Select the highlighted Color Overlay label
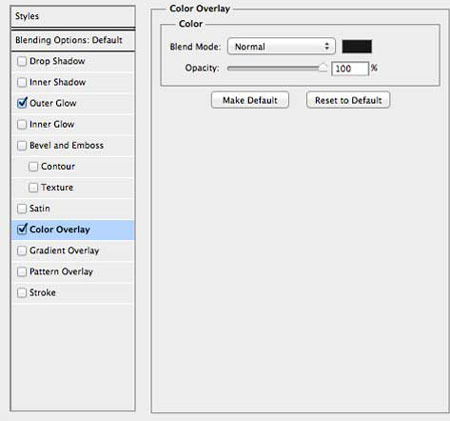 click(x=60, y=229)
